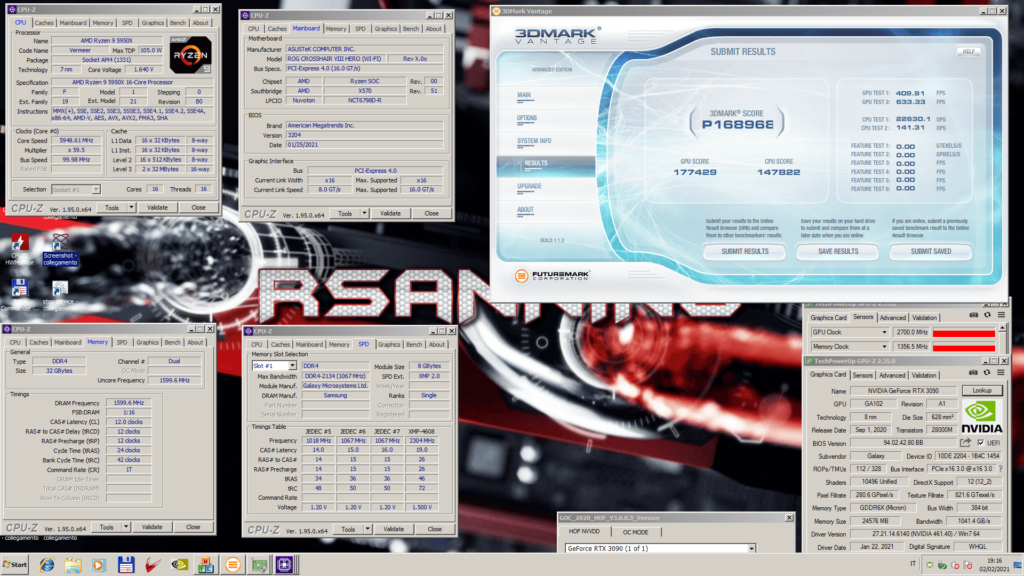This screenshot has width=1024, height=576.
Task: Switch to the purple CPU-Z taskbar button
Action: (x=284, y=565)
